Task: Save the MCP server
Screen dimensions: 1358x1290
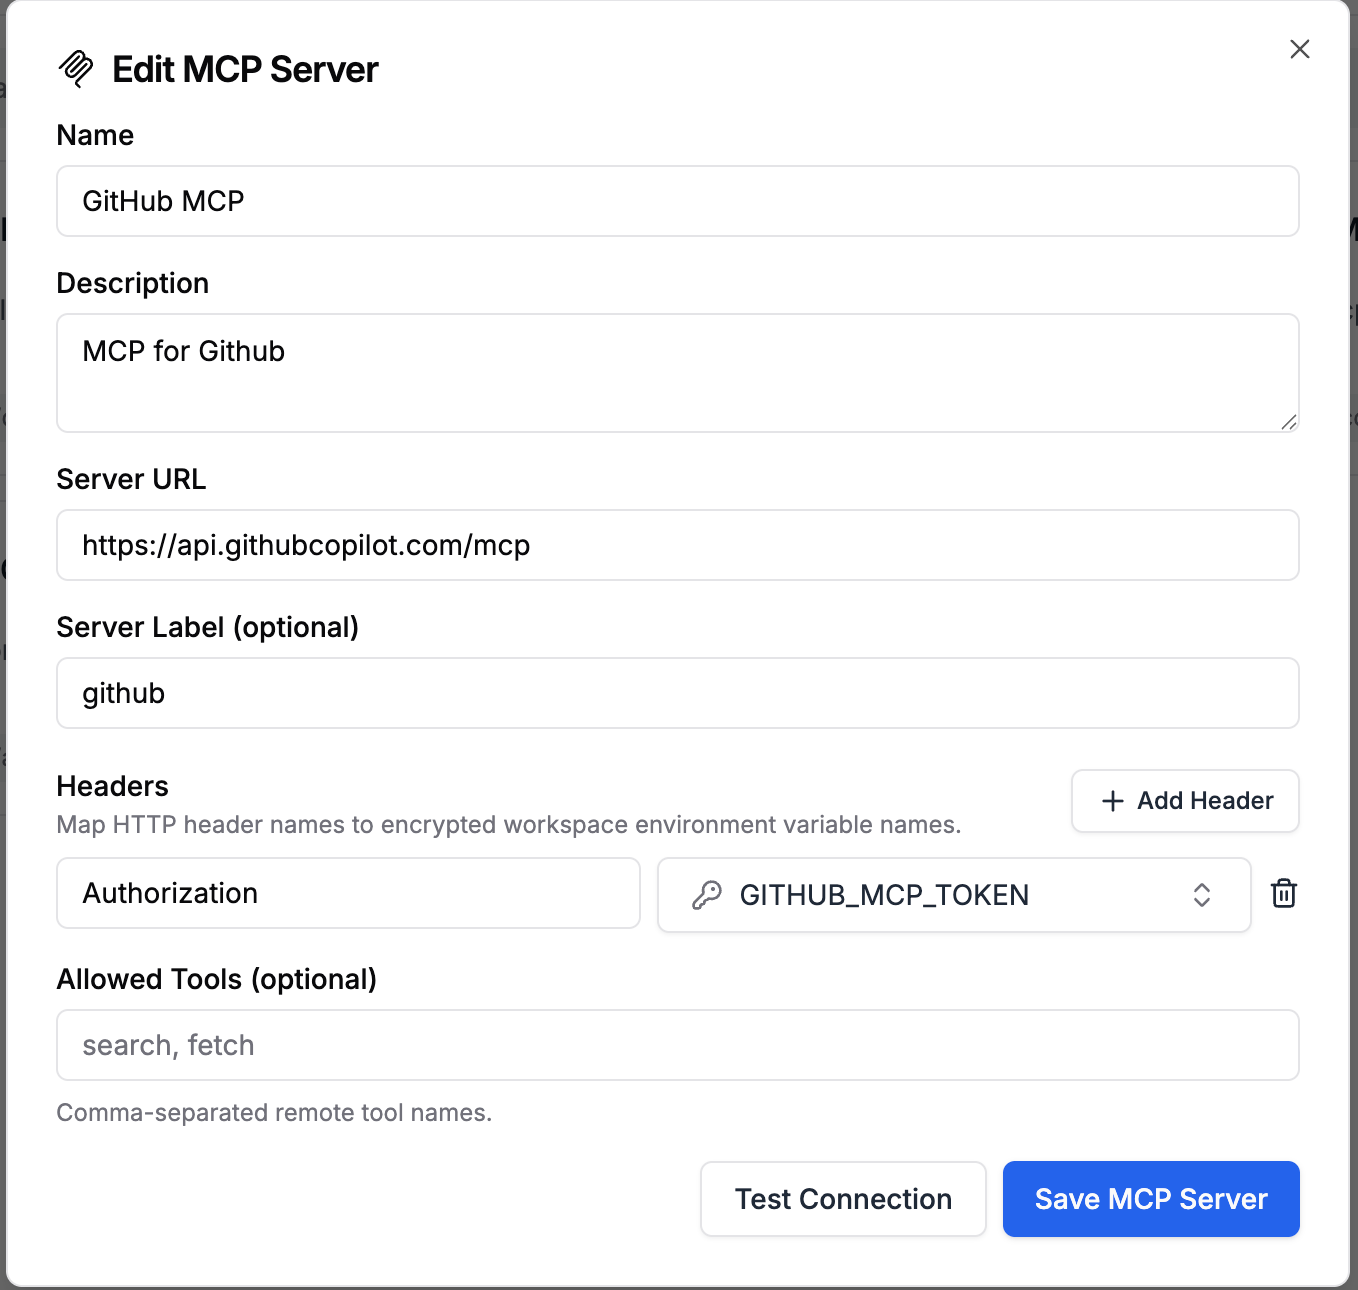Action: click(1151, 1199)
